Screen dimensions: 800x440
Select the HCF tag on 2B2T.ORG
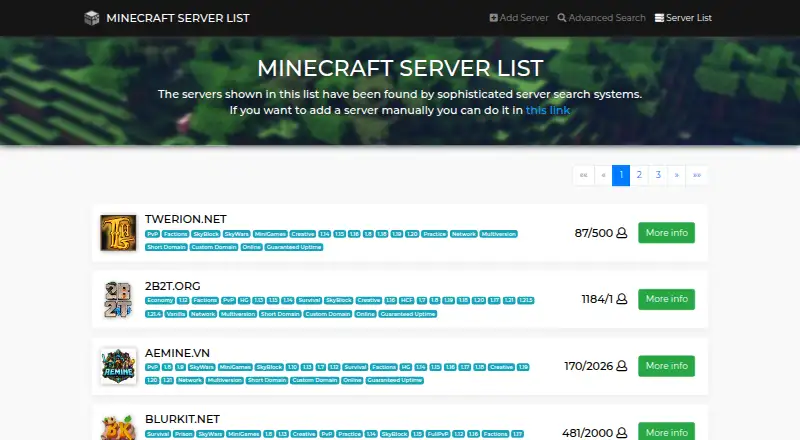click(x=407, y=300)
